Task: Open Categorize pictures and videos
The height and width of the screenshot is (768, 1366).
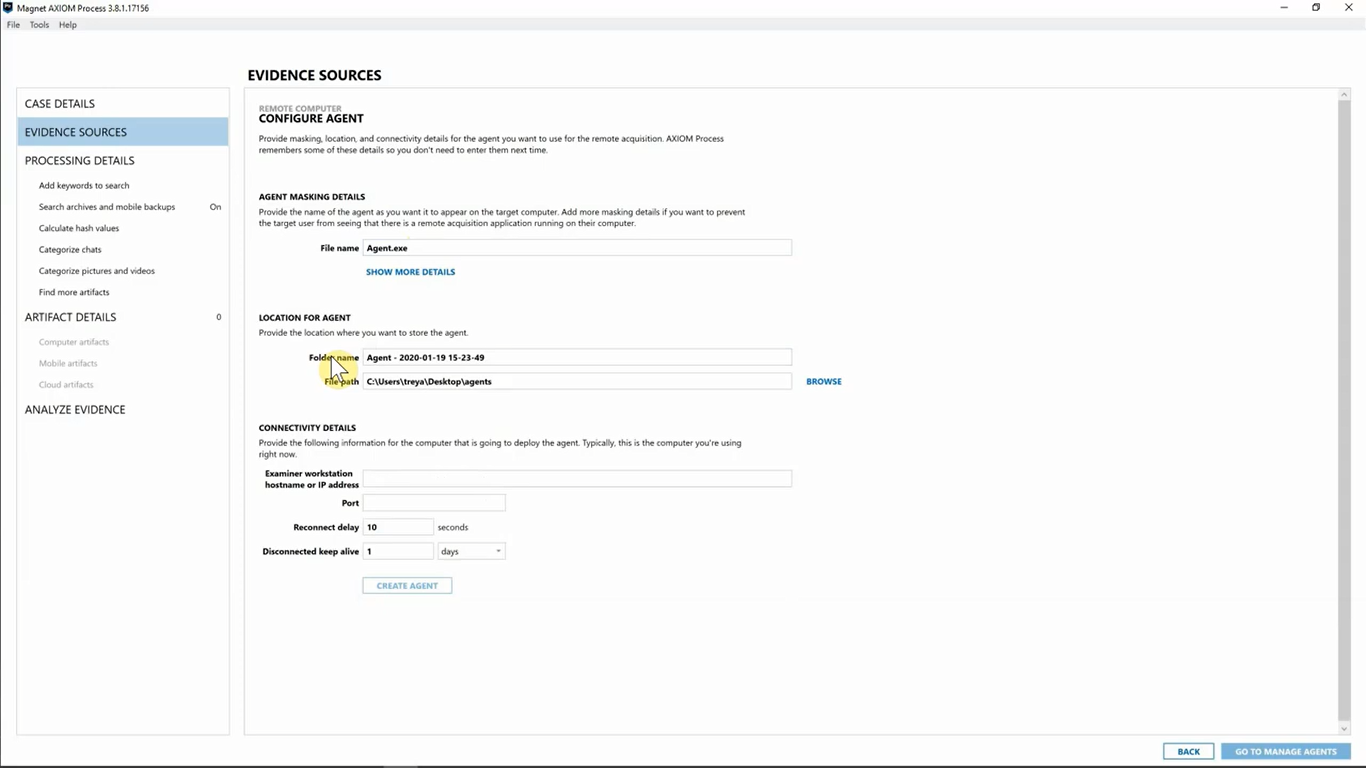Action: 96,270
